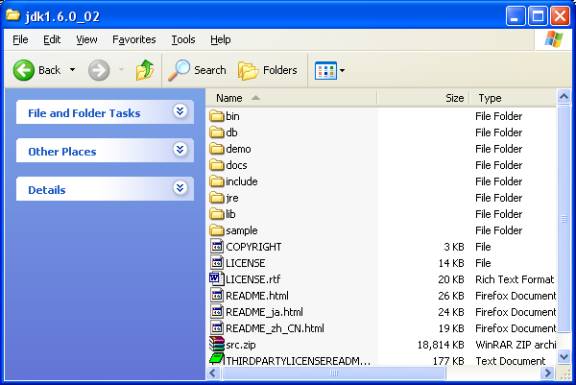The height and width of the screenshot is (385, 576).
Task: Click the '18,814 KB' size value
Action: (441, 345)
